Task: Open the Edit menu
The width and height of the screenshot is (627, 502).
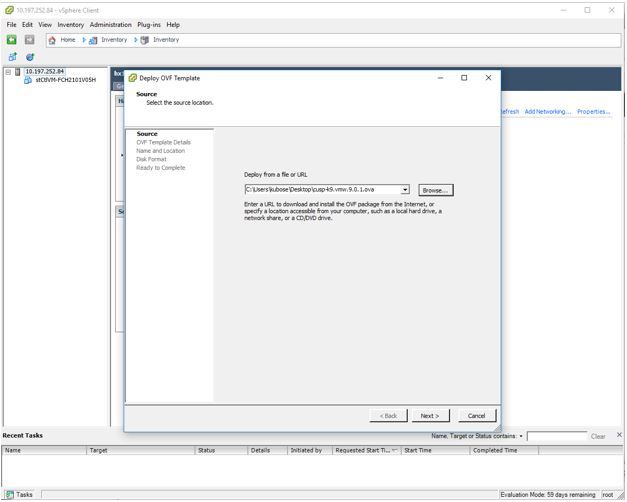Action: 27,25
